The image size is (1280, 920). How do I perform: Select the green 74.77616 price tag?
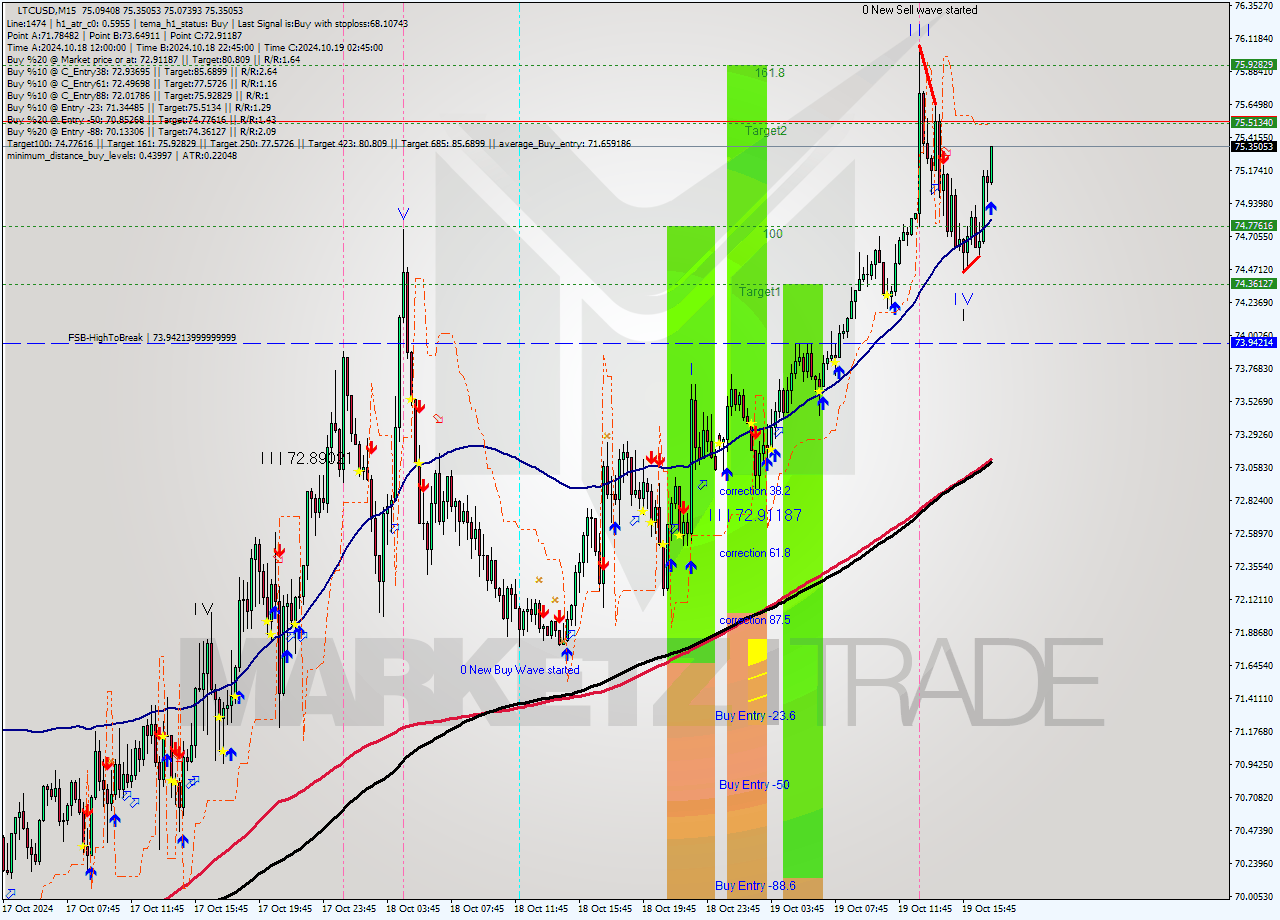[1254, 226]
